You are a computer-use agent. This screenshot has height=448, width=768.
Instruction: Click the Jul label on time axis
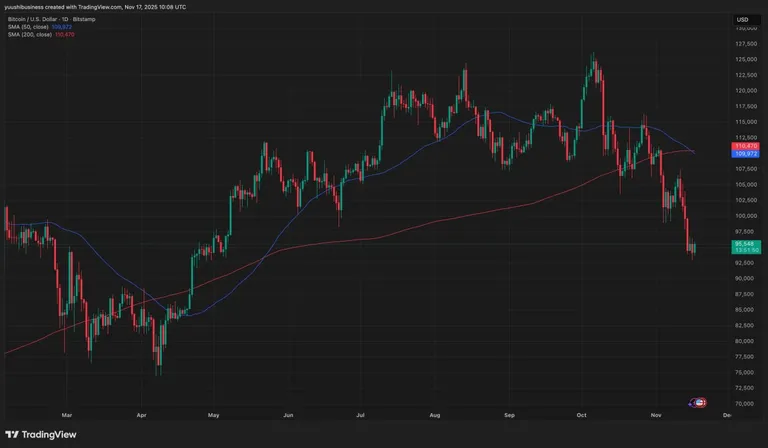(360, 415)
